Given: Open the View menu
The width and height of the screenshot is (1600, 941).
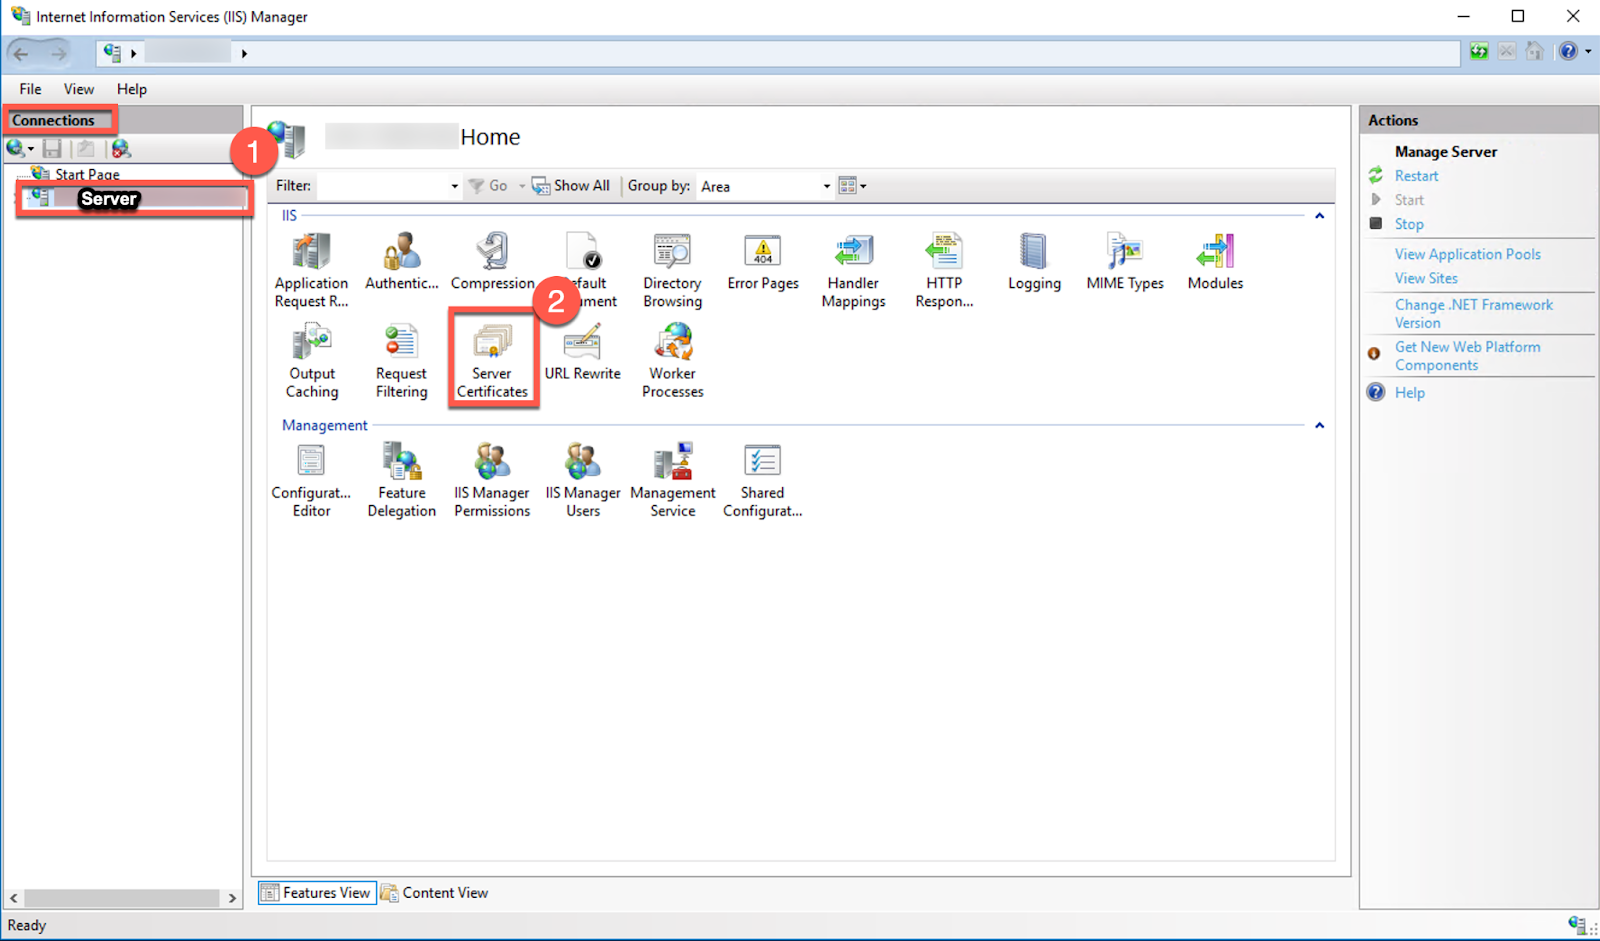Looking at the screenshot, I should 79,89.
